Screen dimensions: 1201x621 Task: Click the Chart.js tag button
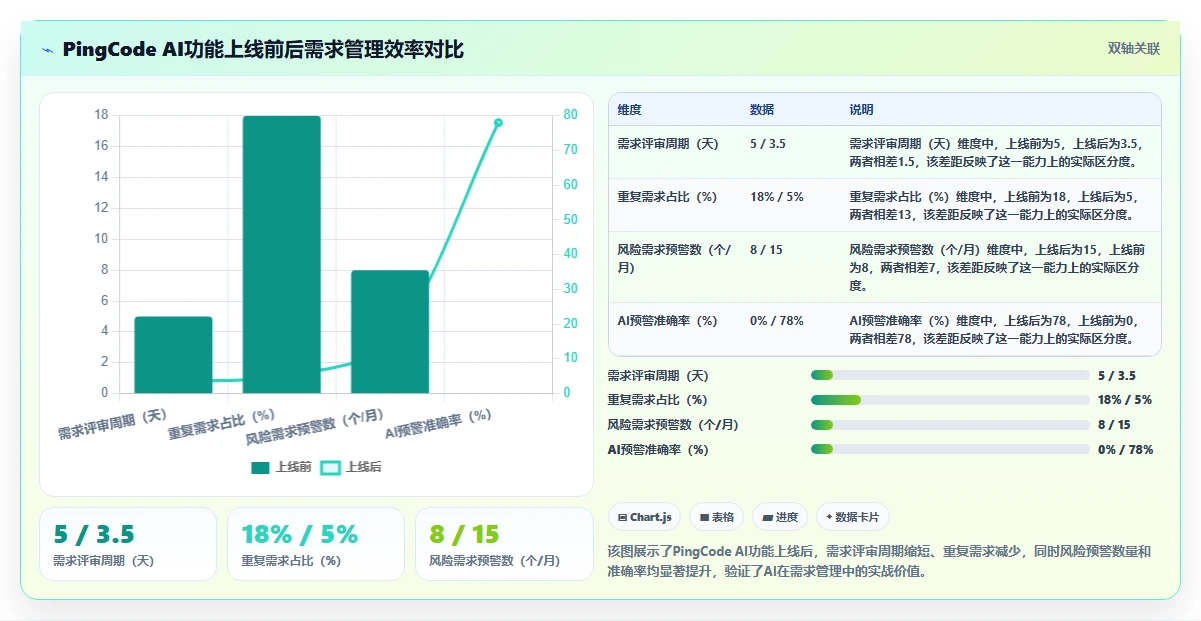(x=644, y=517)
